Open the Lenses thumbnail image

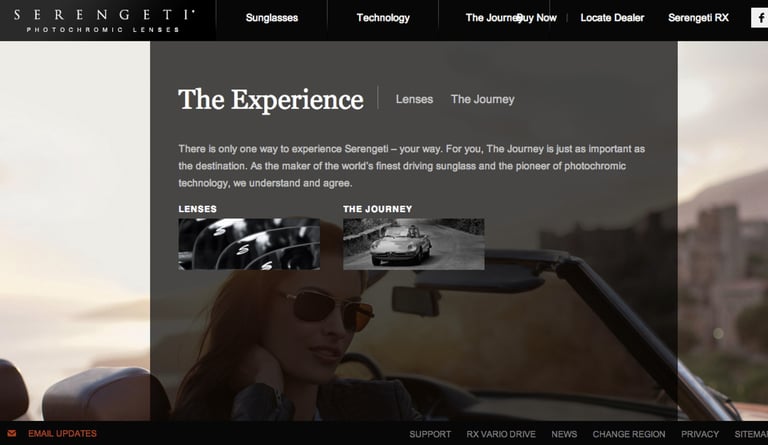pyautogui.click(x=249, y=244)
